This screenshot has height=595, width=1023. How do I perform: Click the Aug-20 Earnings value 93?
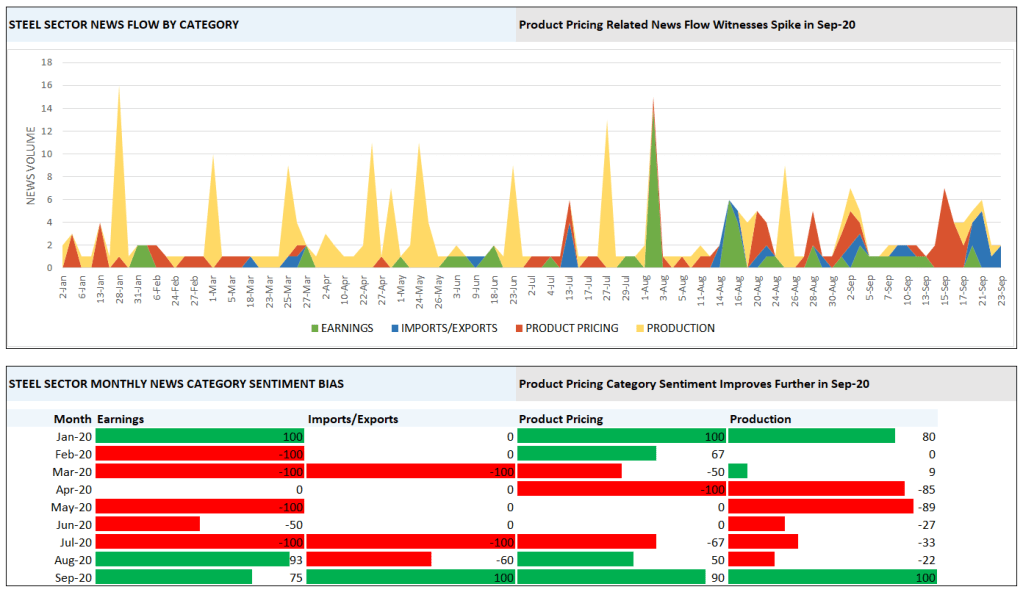click(x=295, y=560)
